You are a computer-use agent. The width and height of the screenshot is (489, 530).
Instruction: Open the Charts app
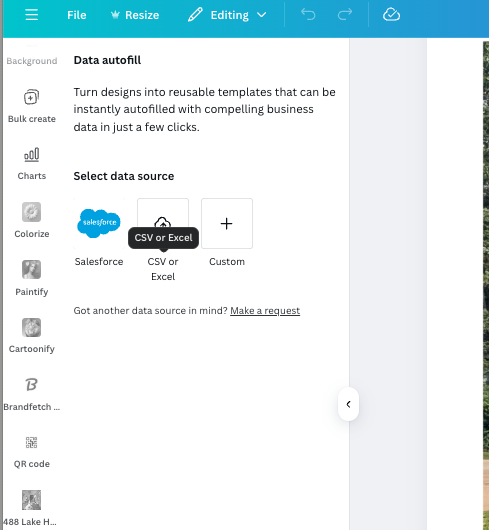point(32,164)
